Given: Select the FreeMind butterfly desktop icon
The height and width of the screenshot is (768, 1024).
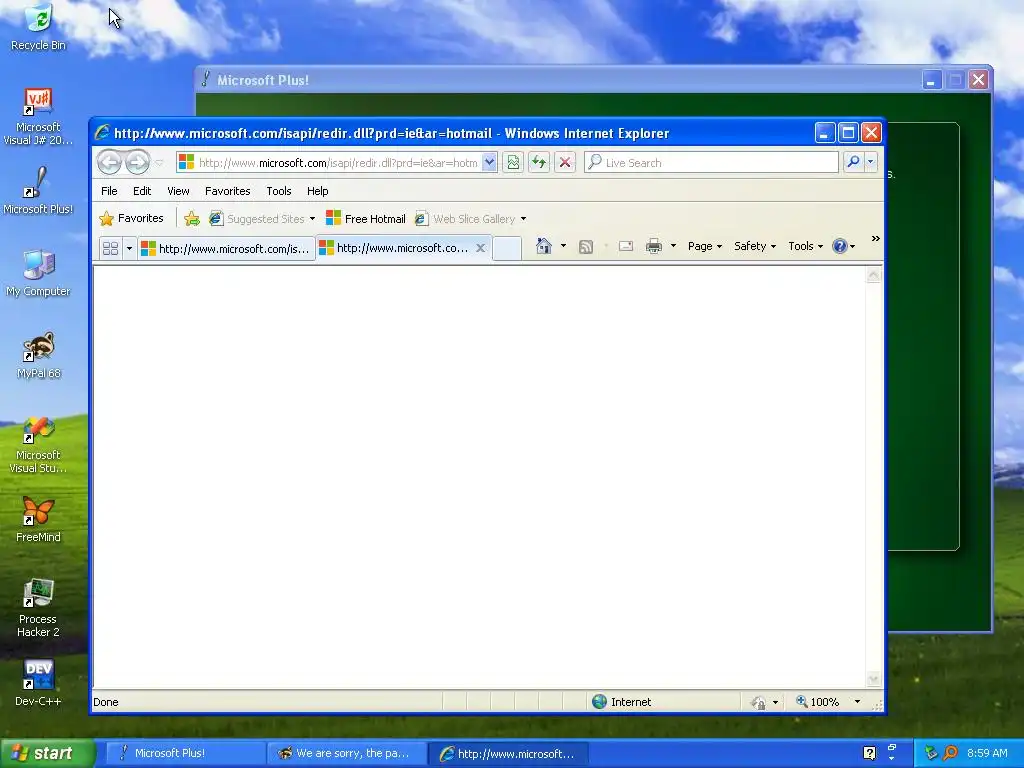Looking at the screenshot, I should [38, 519].
